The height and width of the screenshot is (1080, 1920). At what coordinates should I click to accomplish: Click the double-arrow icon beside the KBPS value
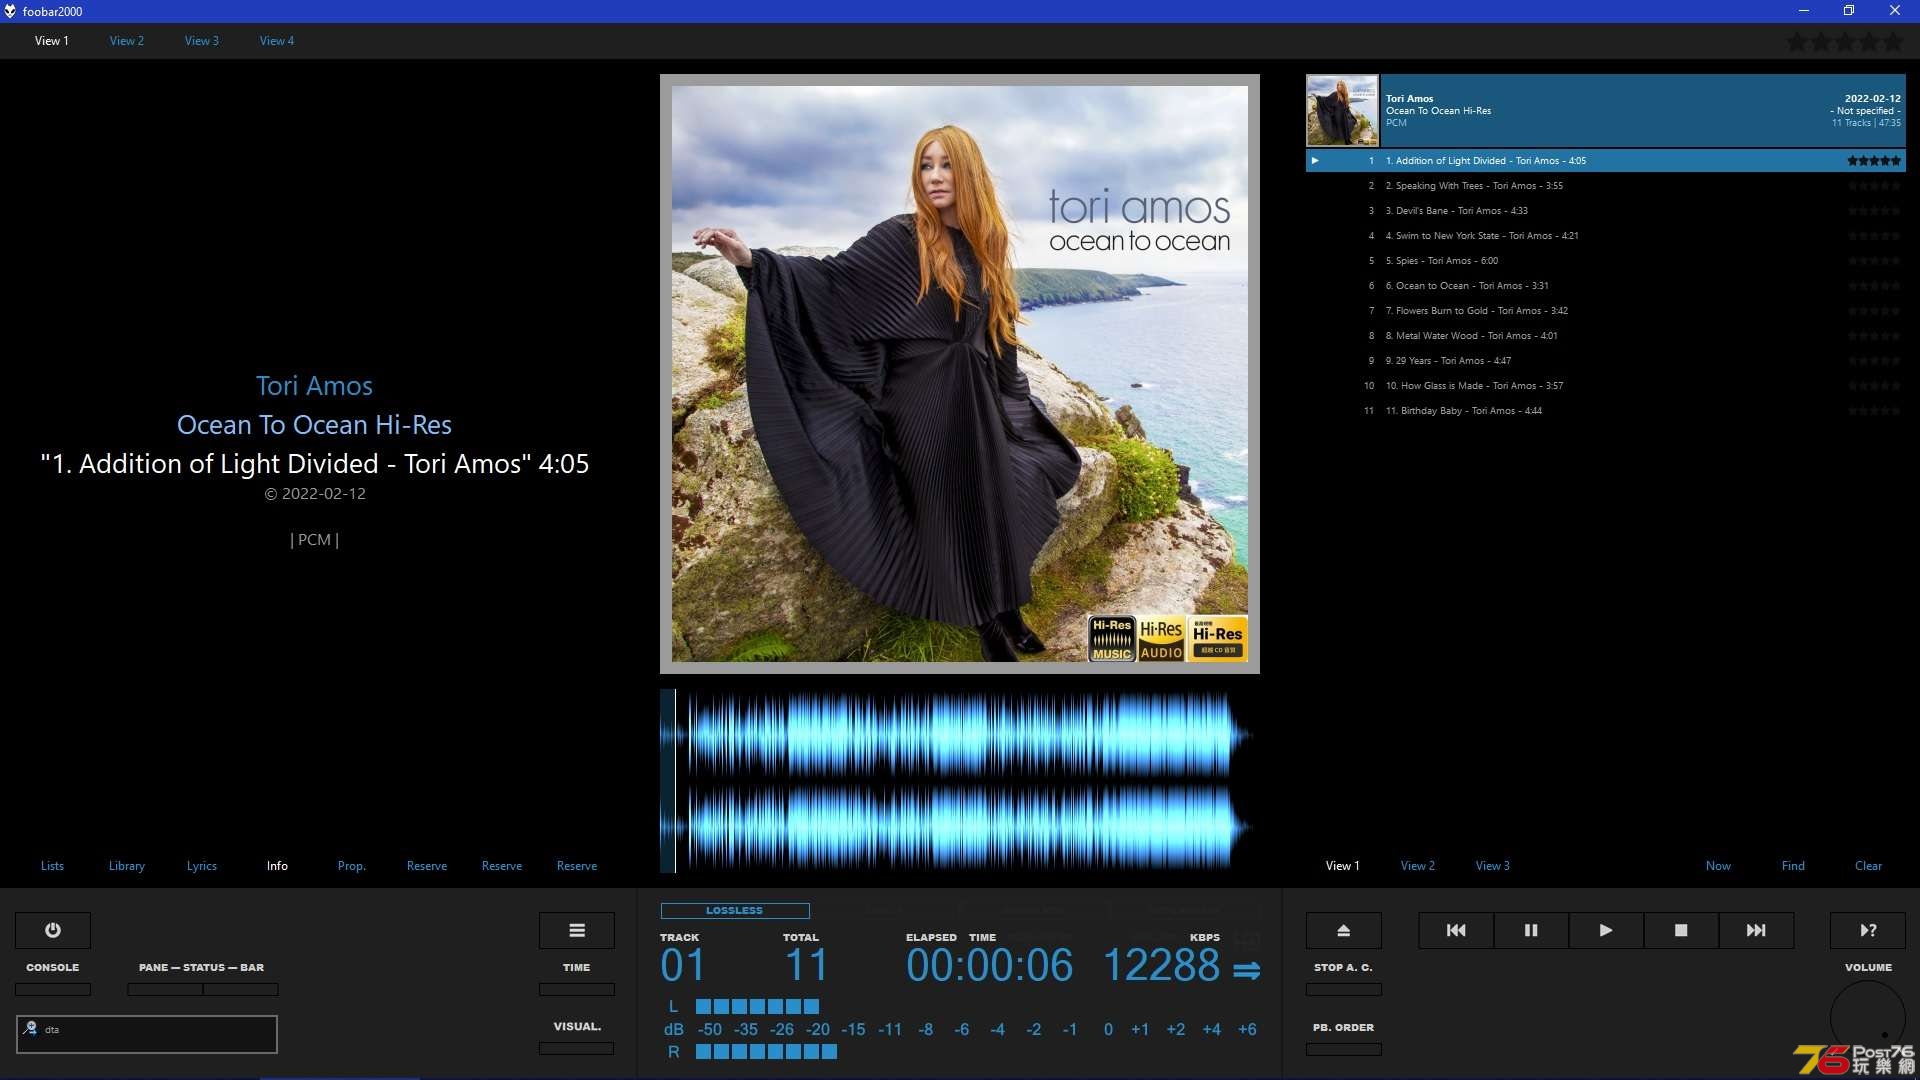[x=1247, y=970]
